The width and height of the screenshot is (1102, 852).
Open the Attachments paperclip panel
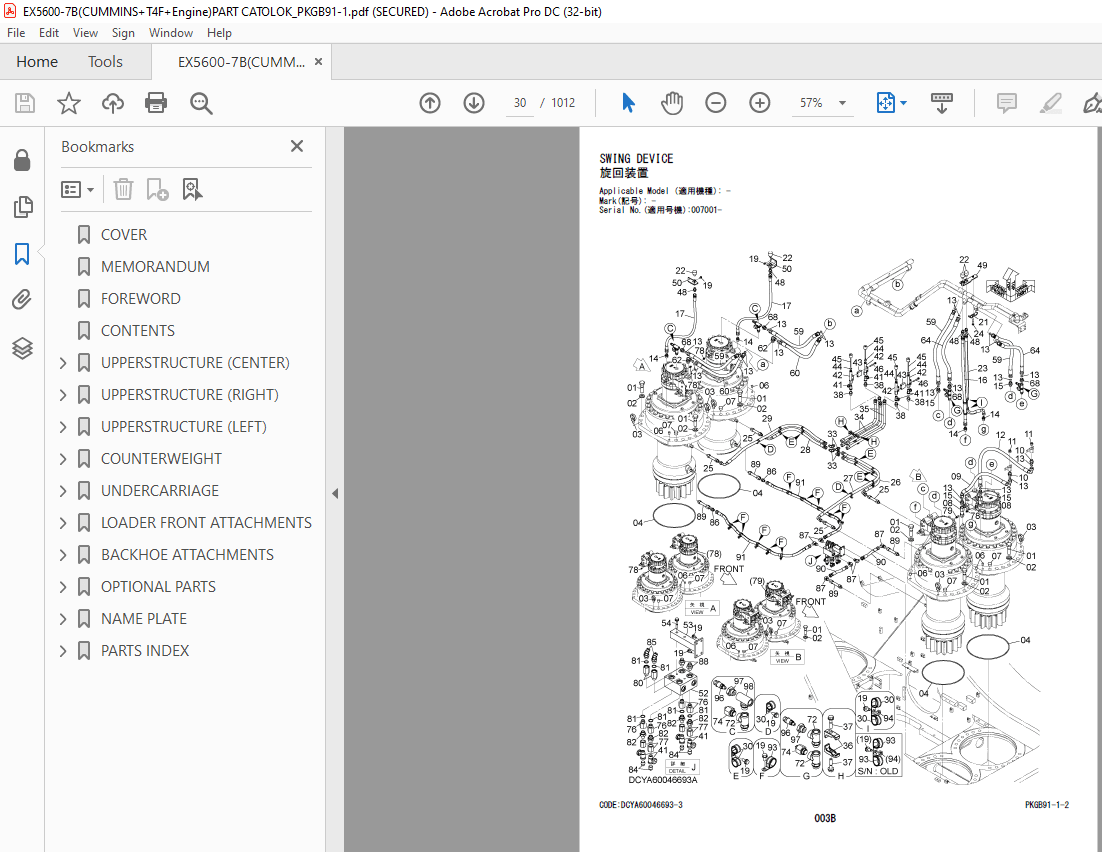coord(22,300)
